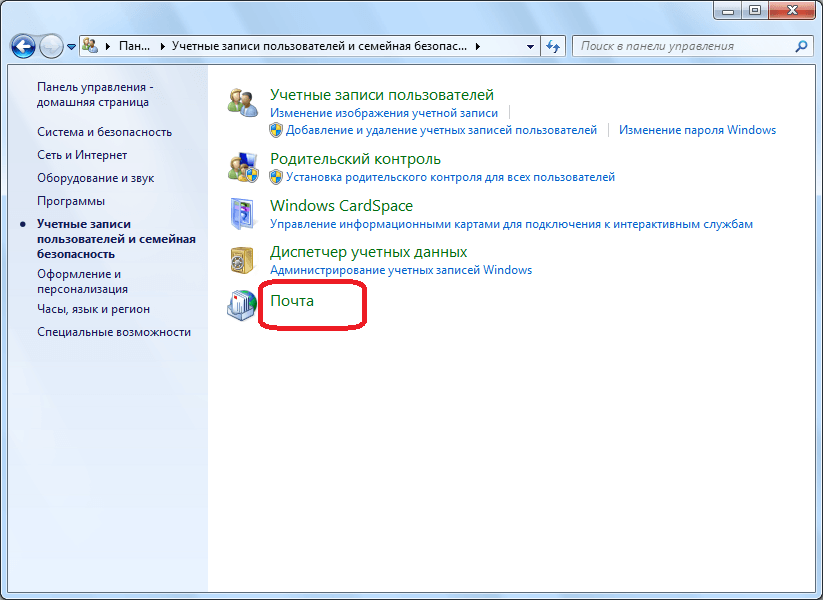
Task: Go back using the Back arrow button
Action: 24,46
